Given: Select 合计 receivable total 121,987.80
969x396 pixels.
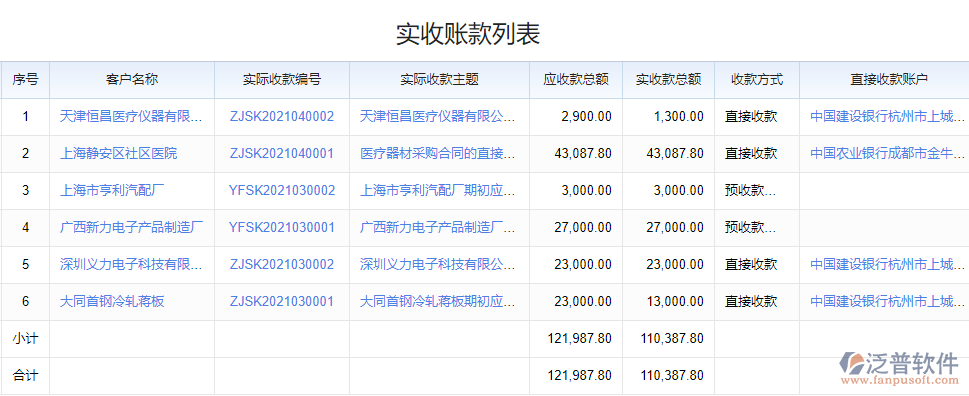Looking at the screenshot, I should click(x=580, y=376).
